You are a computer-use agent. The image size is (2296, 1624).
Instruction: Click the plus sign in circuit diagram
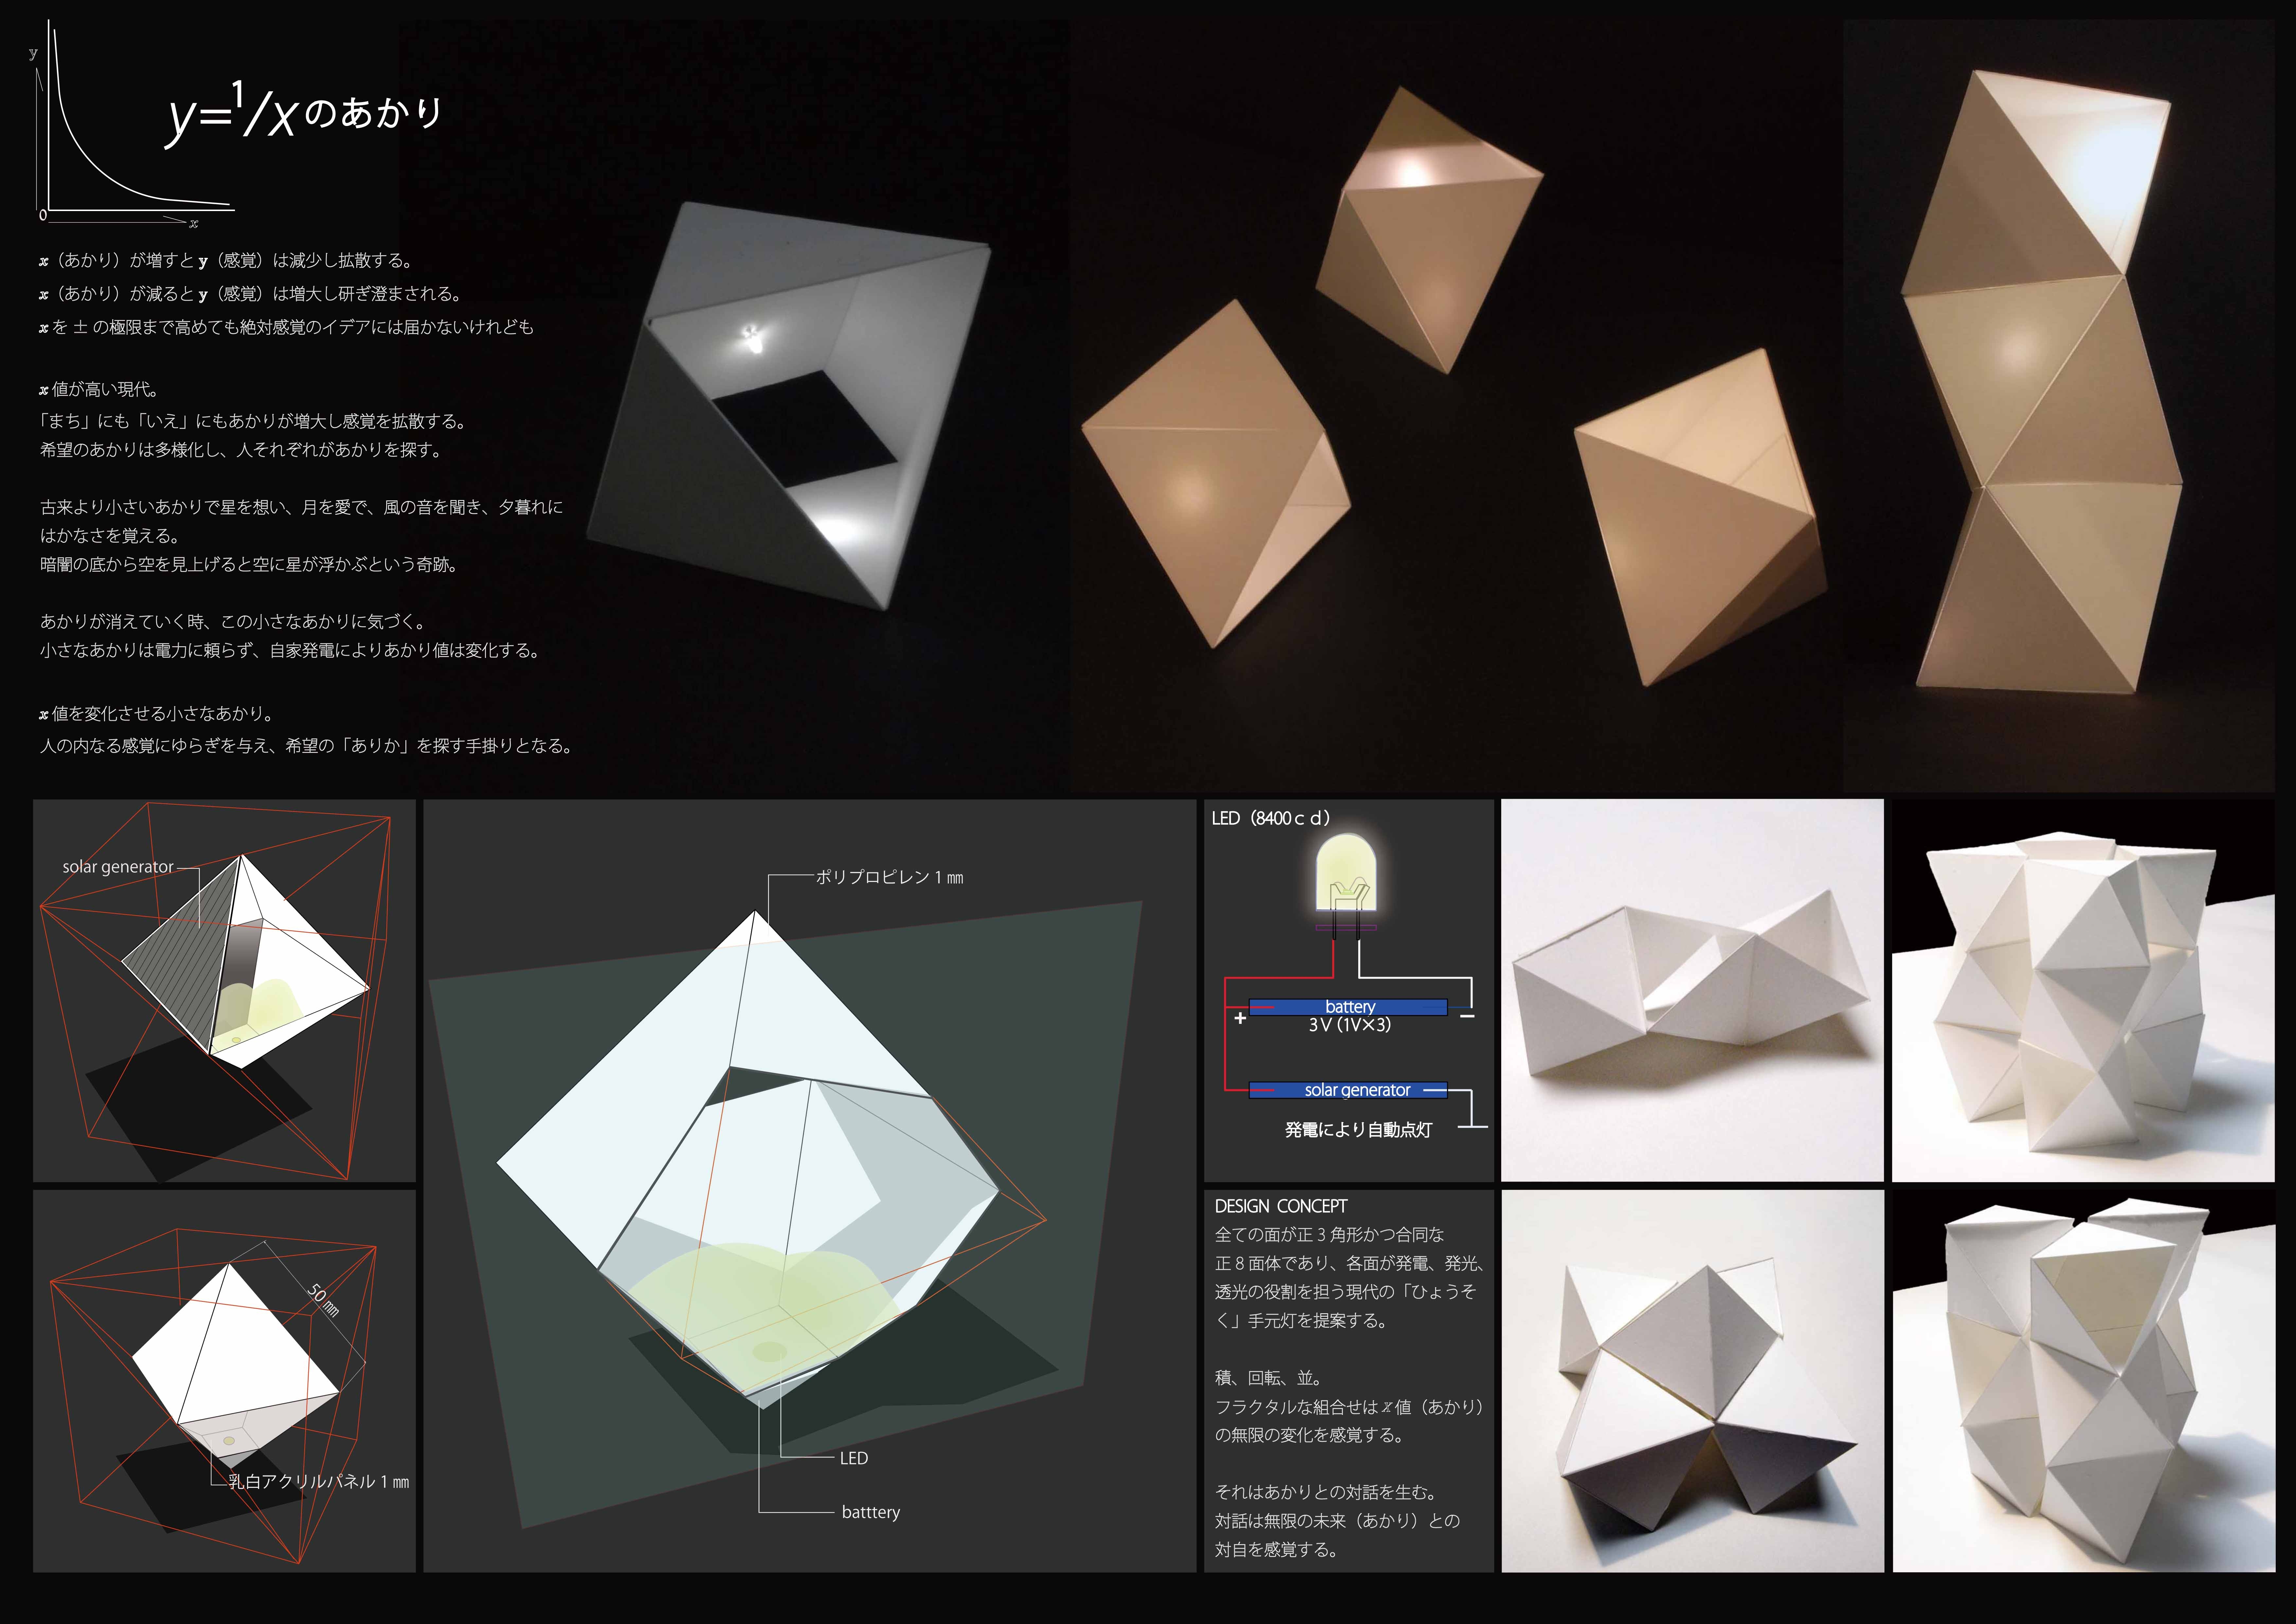[x=1240, y=1018]
